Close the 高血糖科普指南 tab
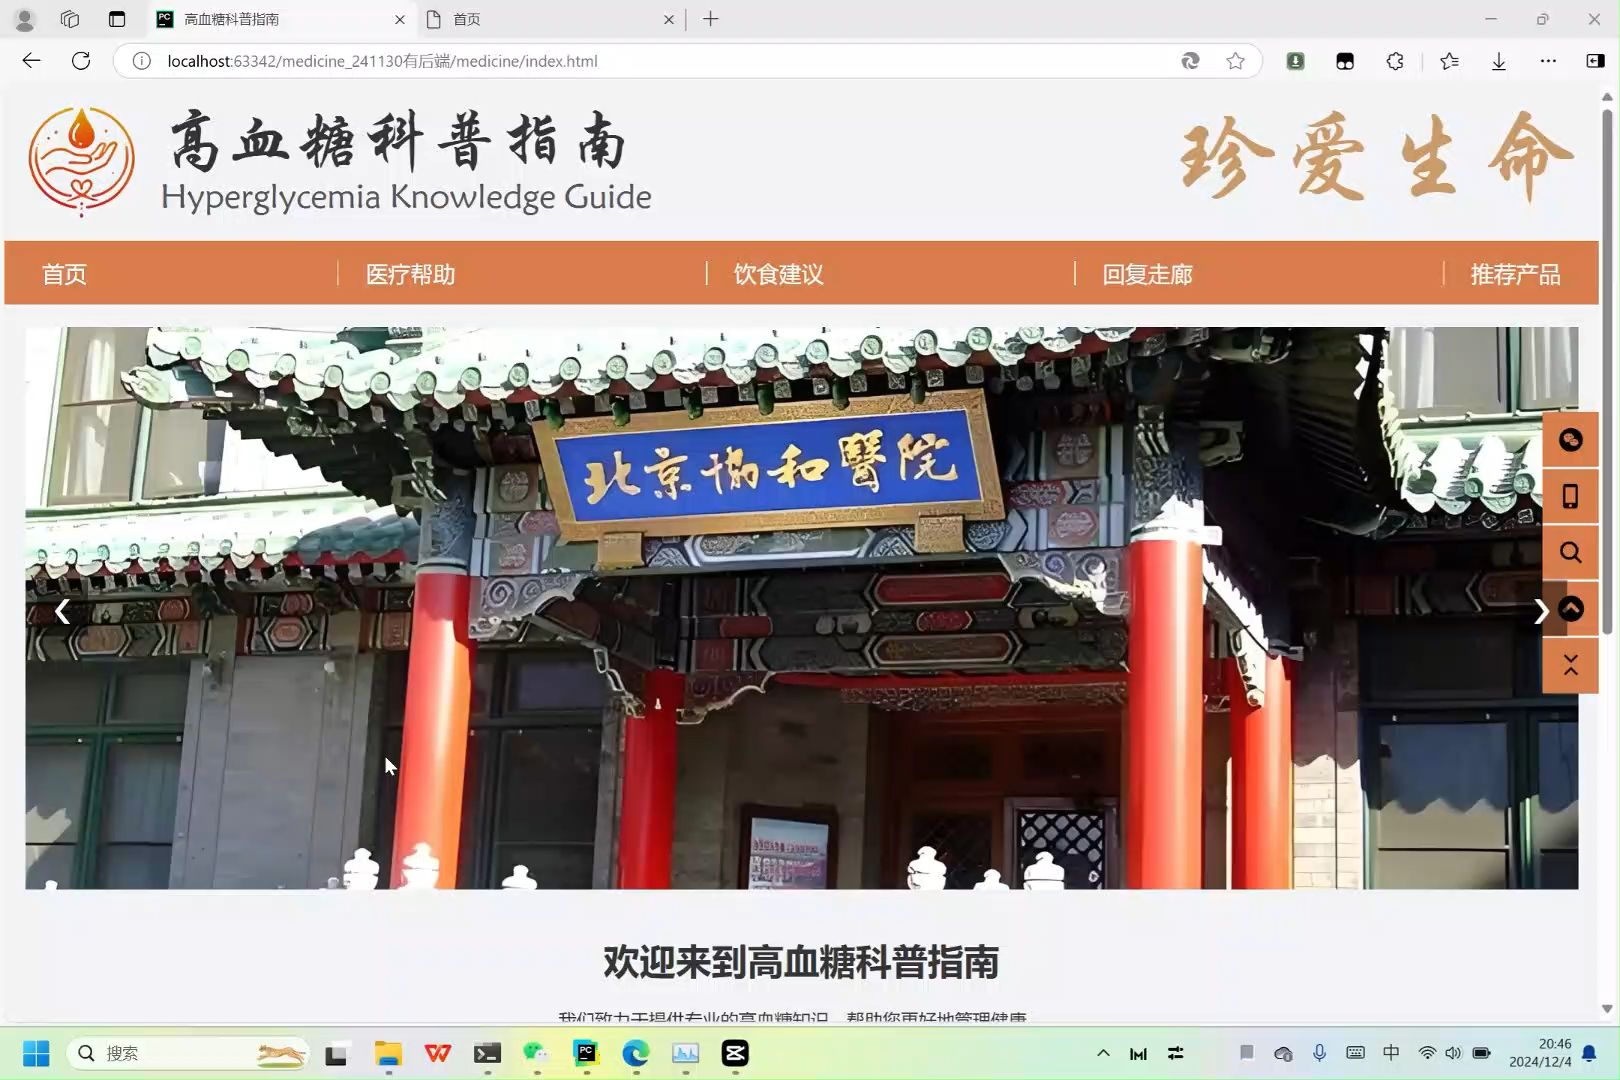 [x=400, y=19]
